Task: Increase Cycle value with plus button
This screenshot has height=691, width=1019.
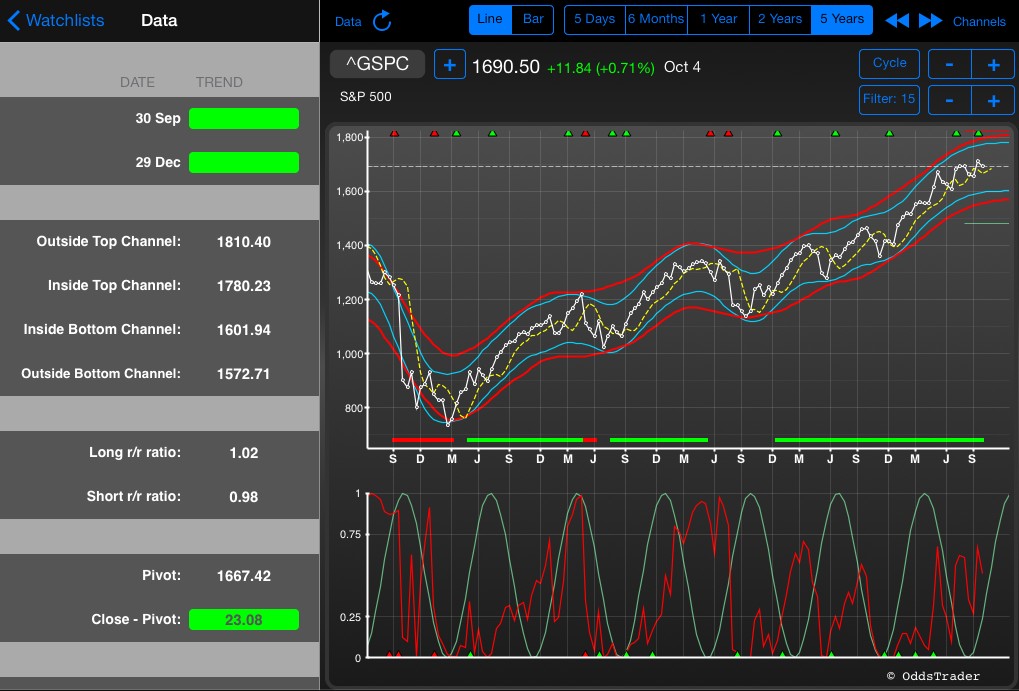Action: point(993,65)
